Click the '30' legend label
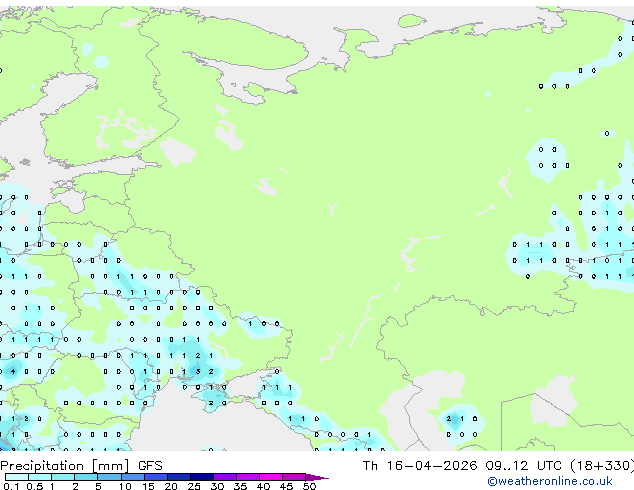The image size is (634, 490). [x=217, y=486]
